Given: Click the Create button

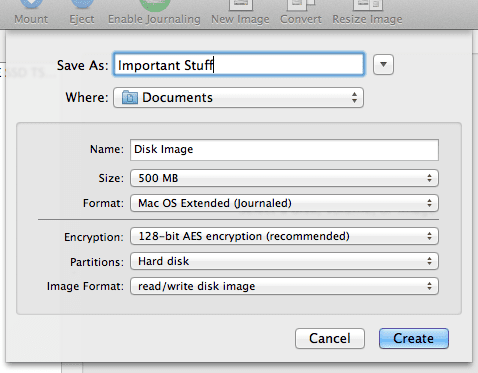Looking at the screenshot, I should point(414,338).
